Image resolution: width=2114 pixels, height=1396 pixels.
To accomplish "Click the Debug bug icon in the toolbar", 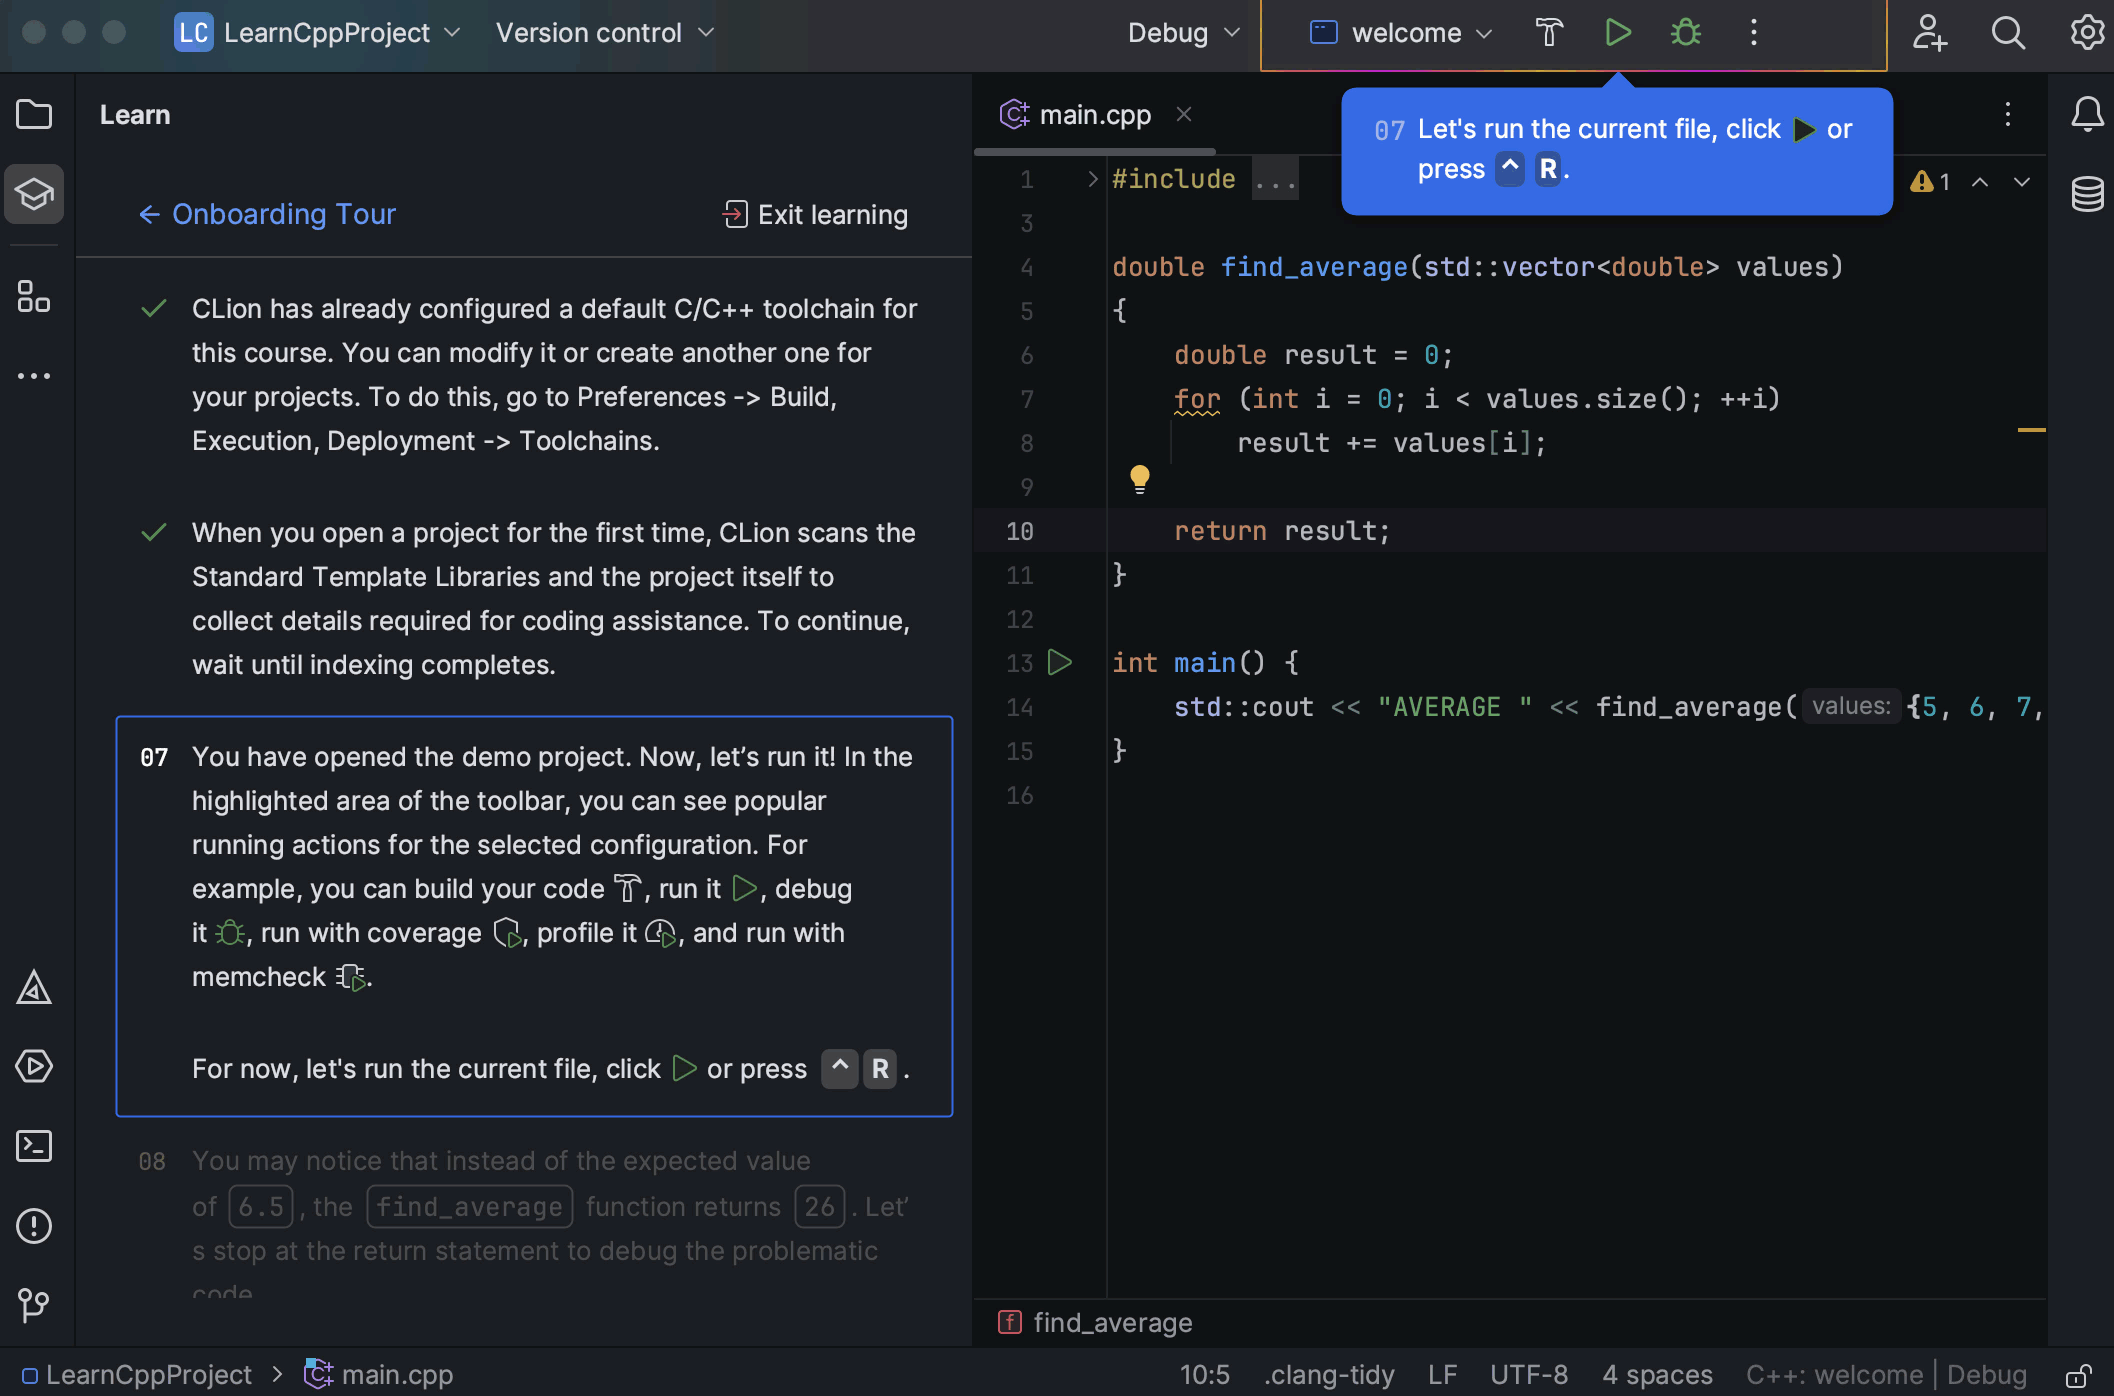I will click(1686, 33).
